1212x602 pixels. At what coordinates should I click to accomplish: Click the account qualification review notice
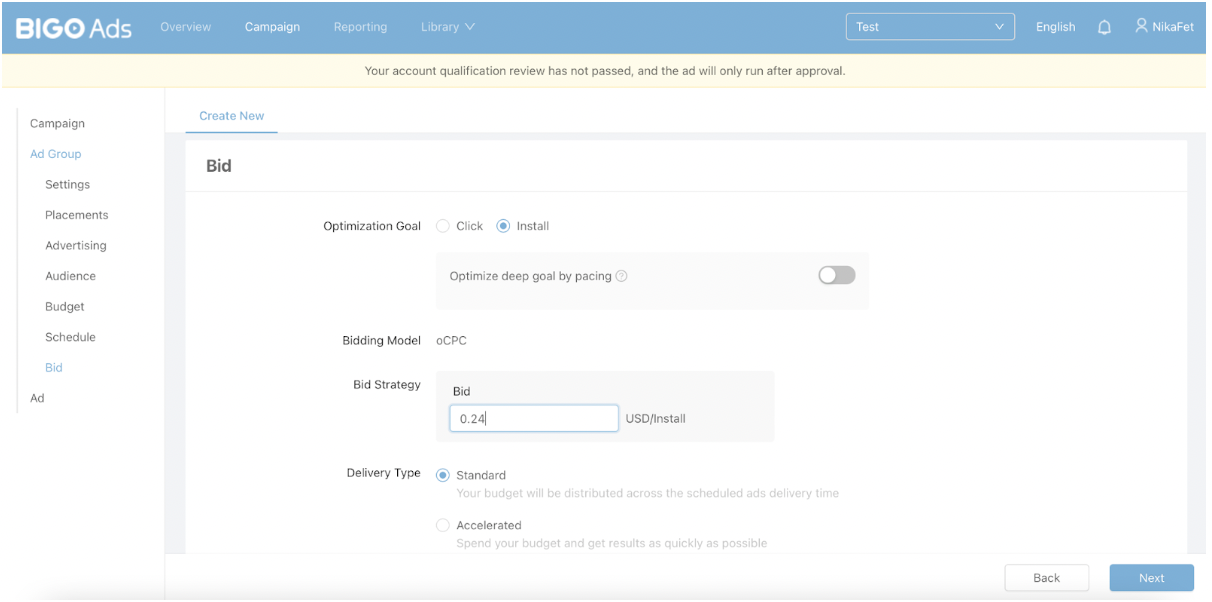coord(605,71)
